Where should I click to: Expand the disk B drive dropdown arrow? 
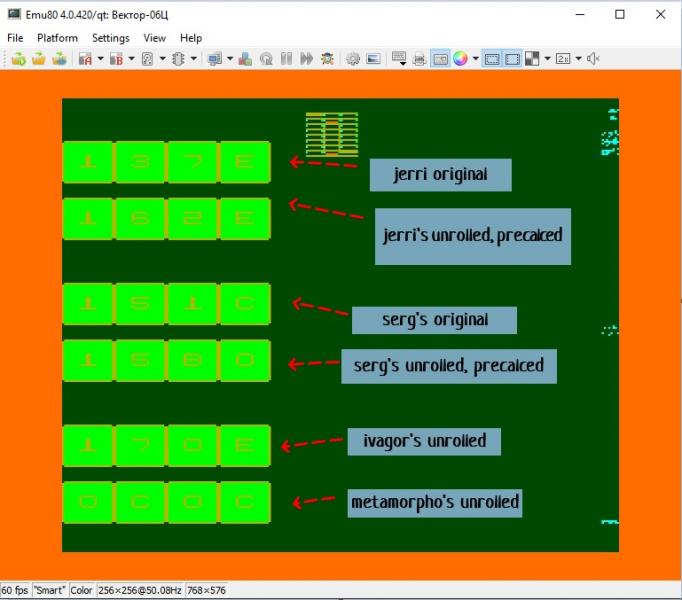[x=130, y=59]
